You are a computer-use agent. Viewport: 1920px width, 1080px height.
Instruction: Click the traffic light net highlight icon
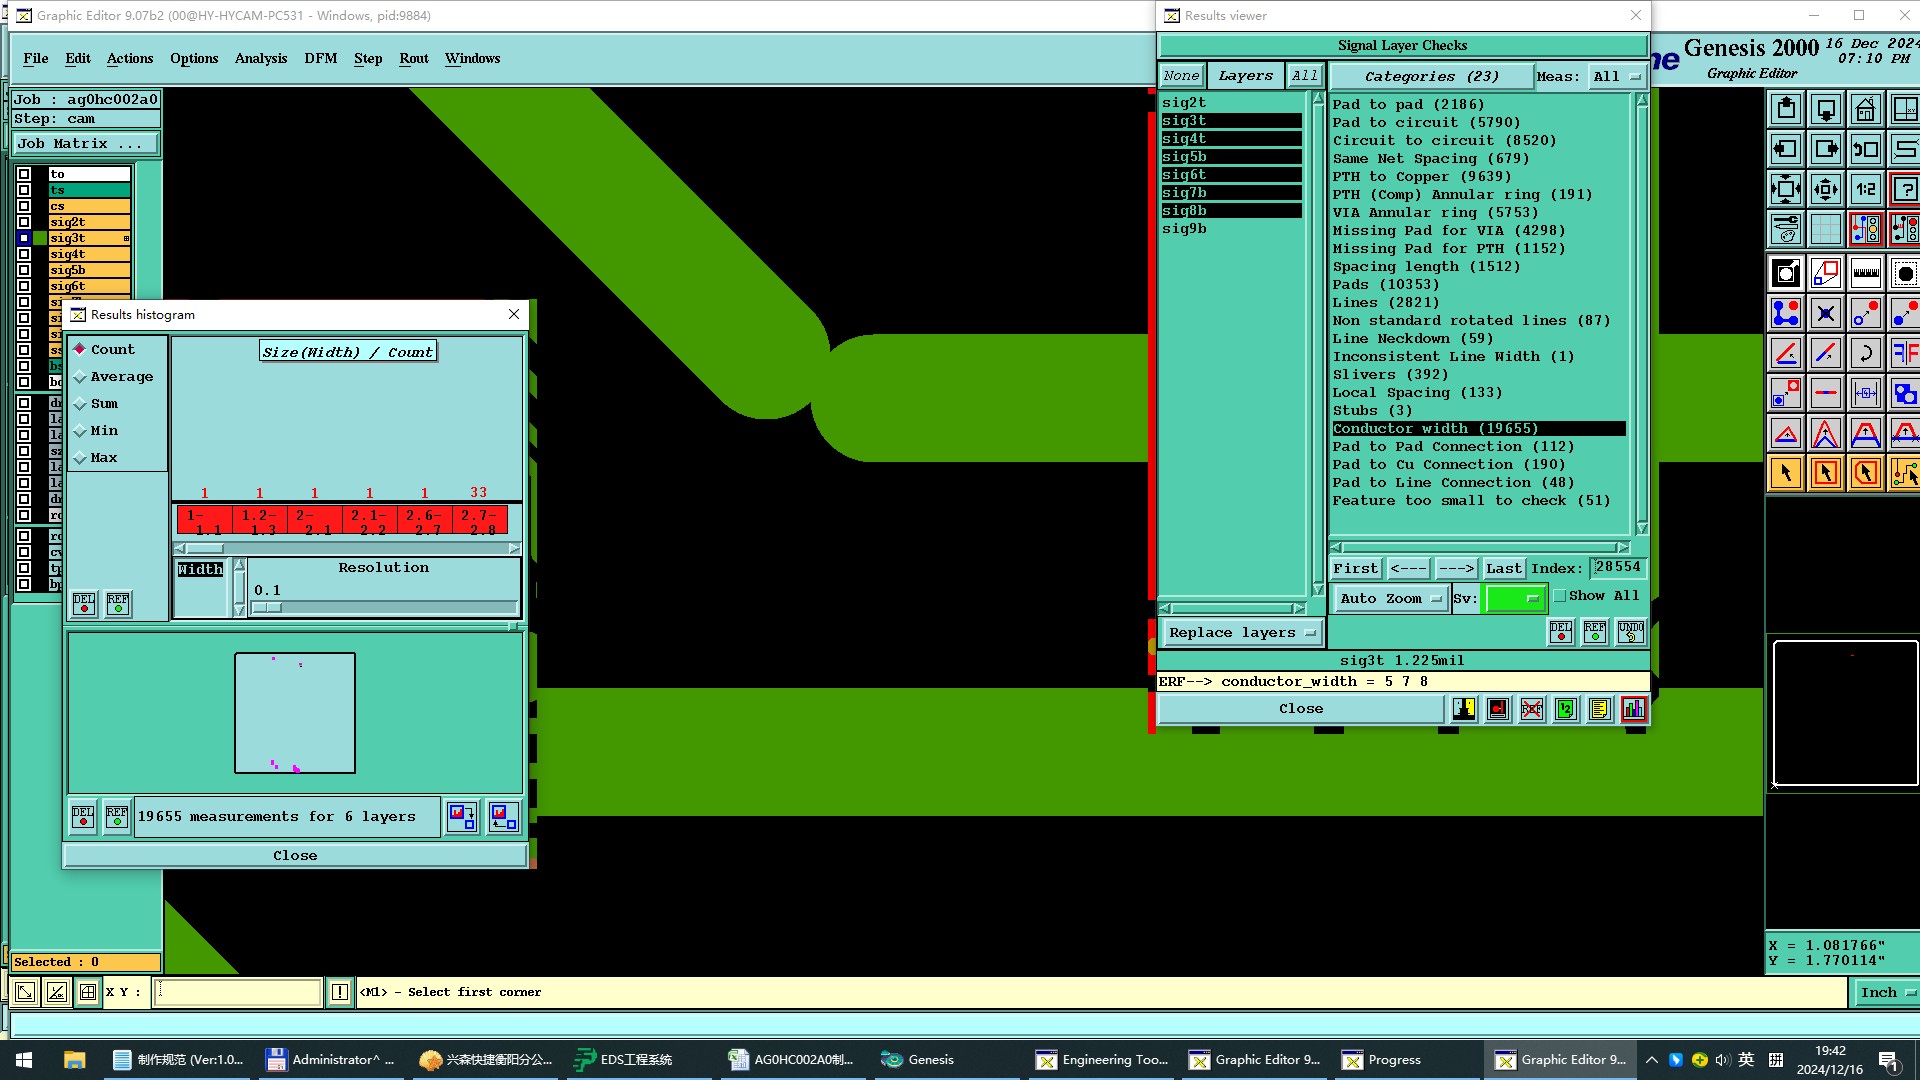(1866, 229)
